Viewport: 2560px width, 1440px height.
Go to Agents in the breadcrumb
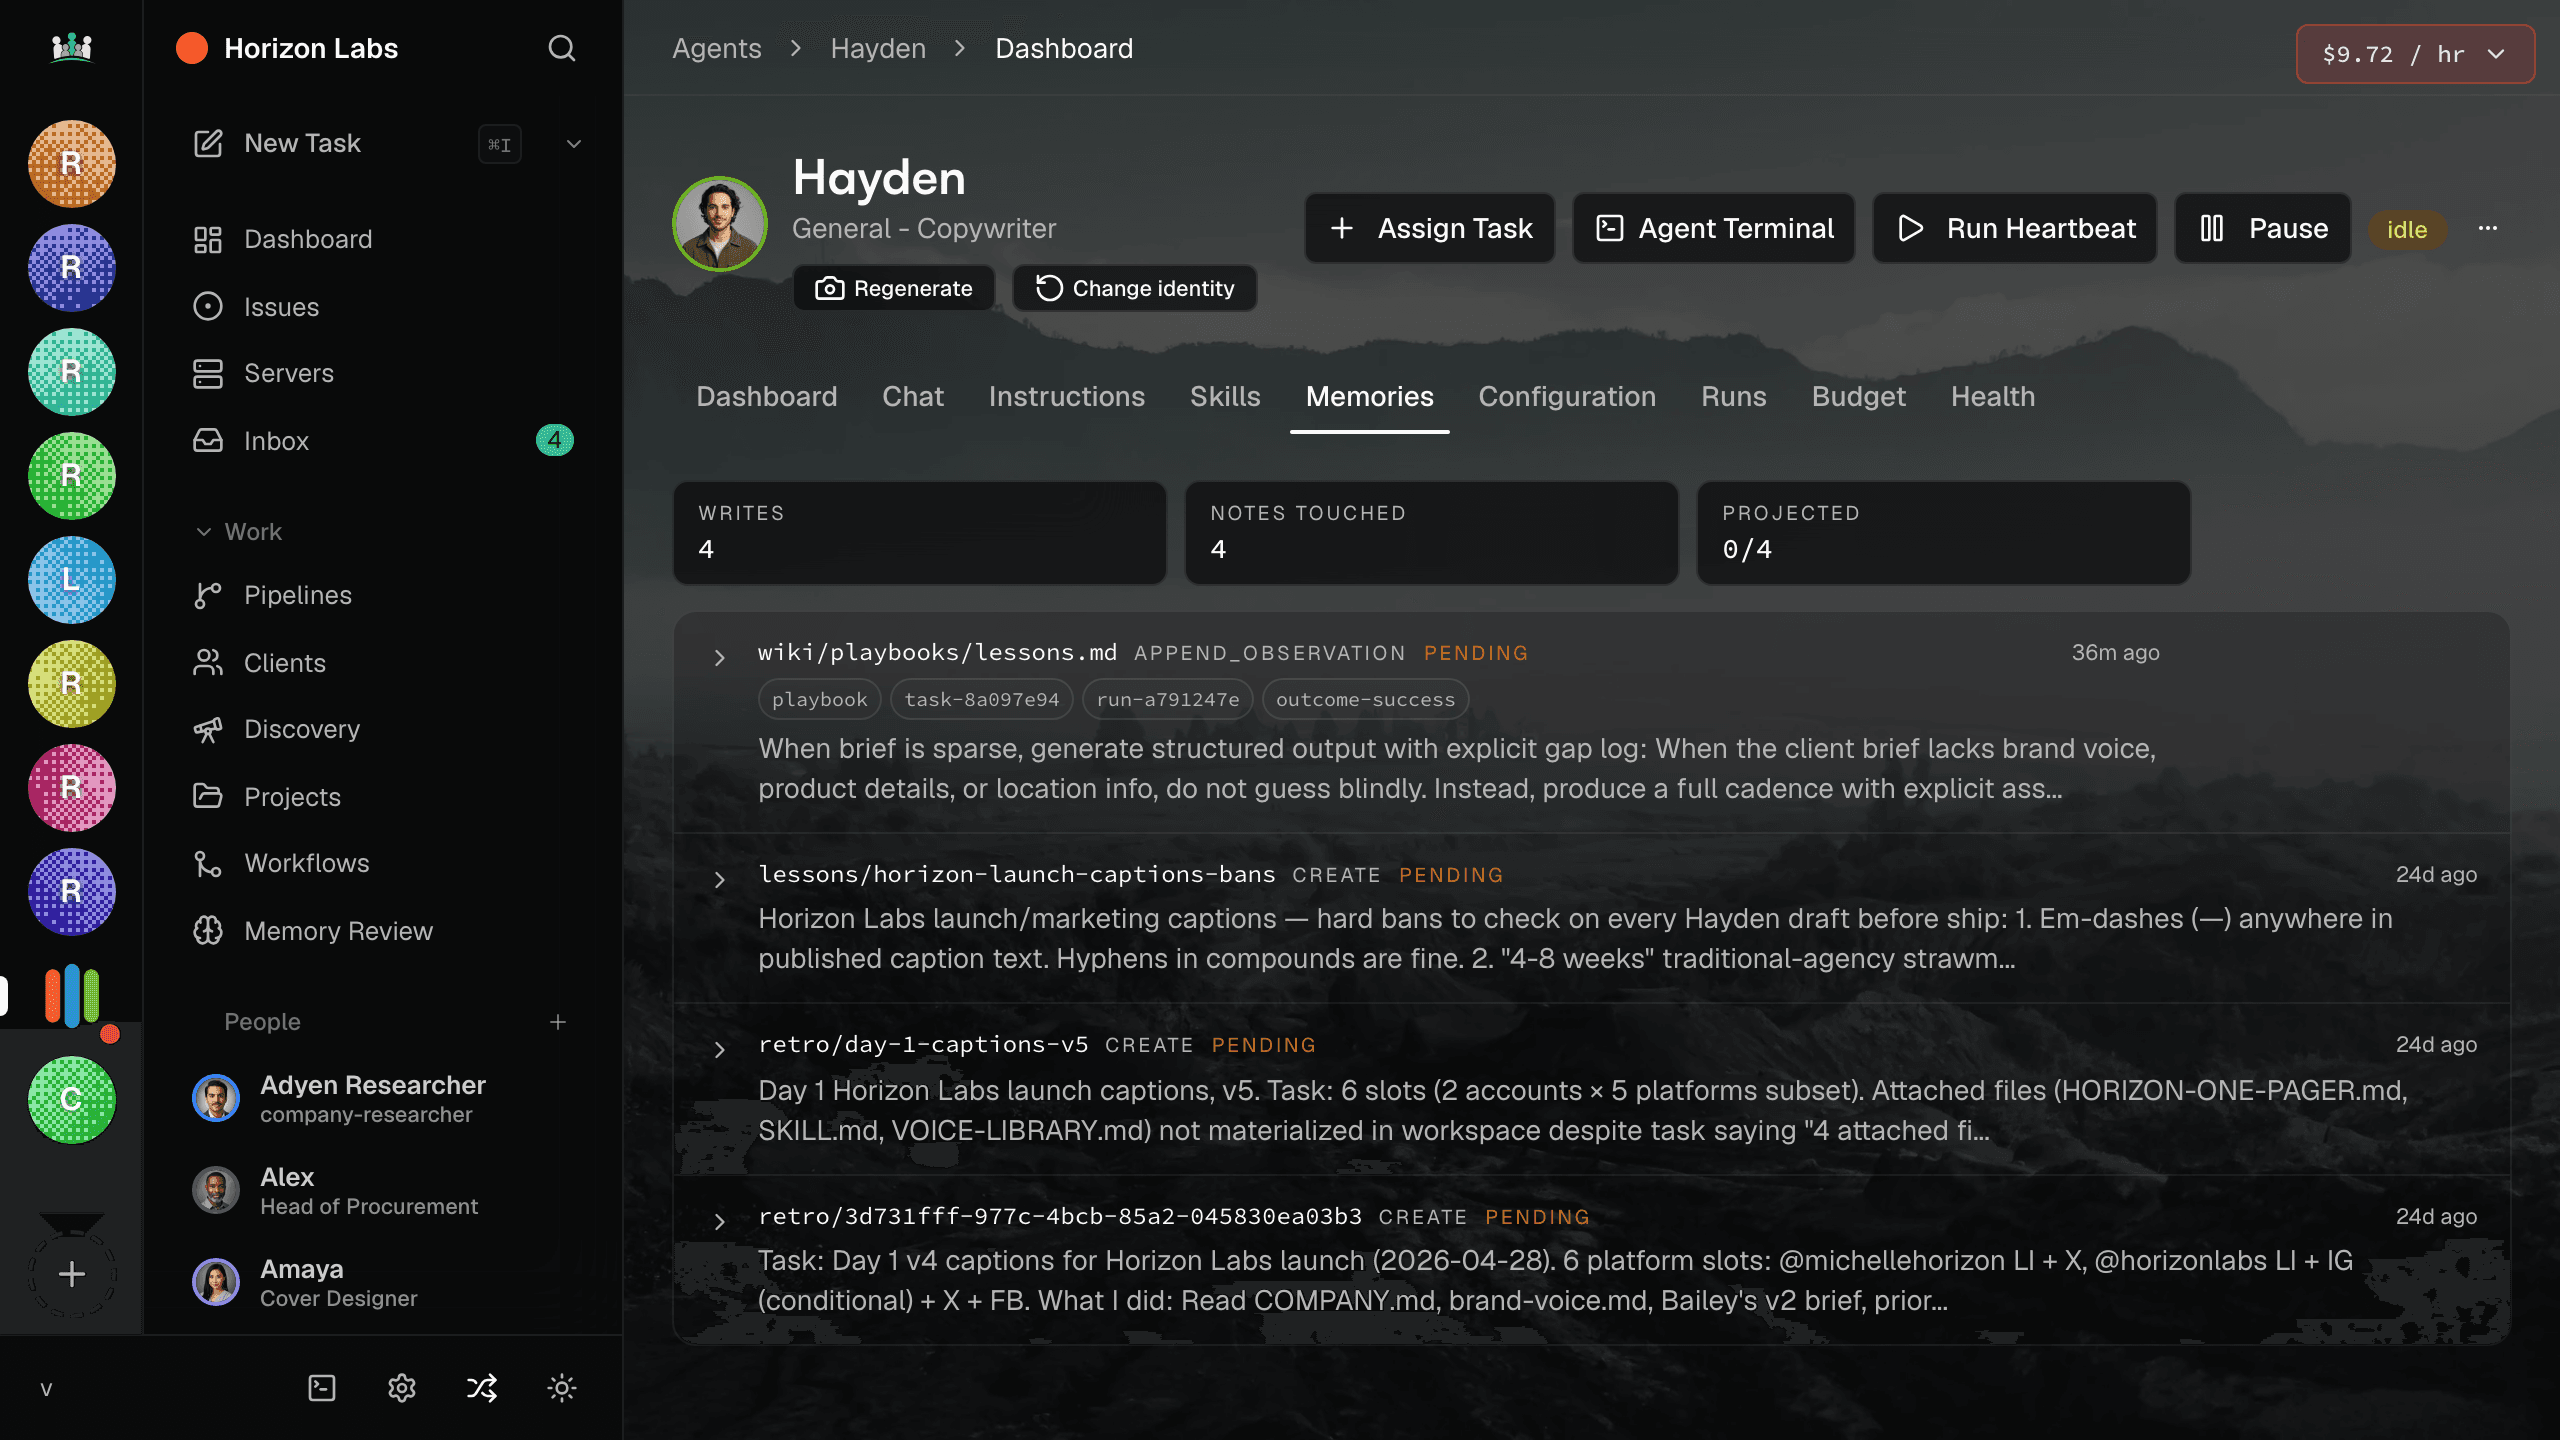717,48
